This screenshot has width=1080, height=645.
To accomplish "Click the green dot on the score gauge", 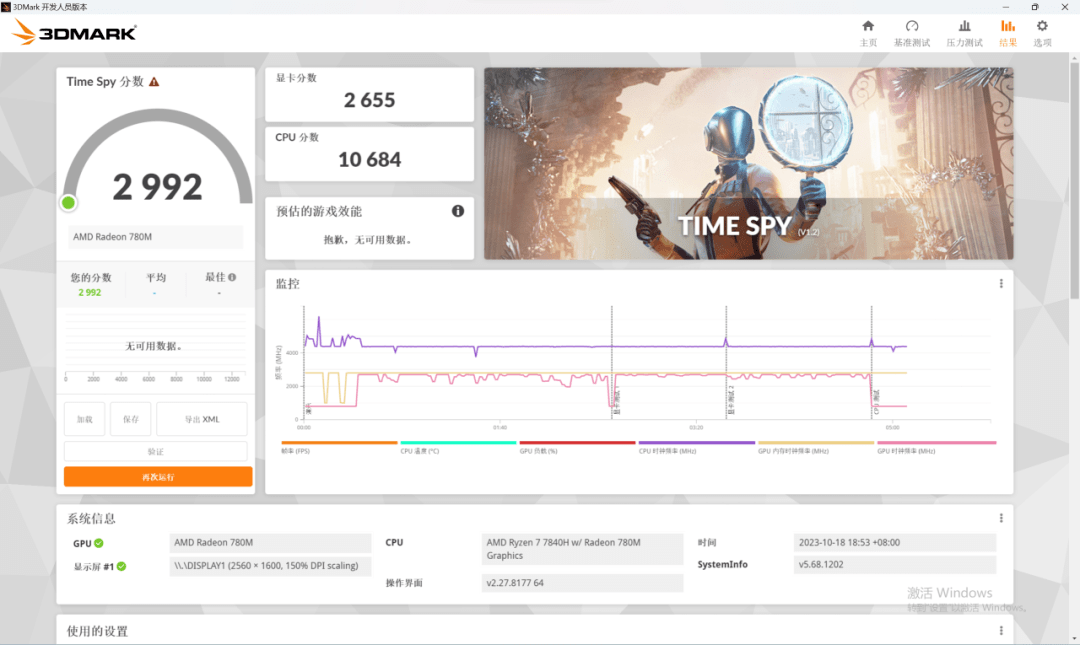I will (68, 203).
